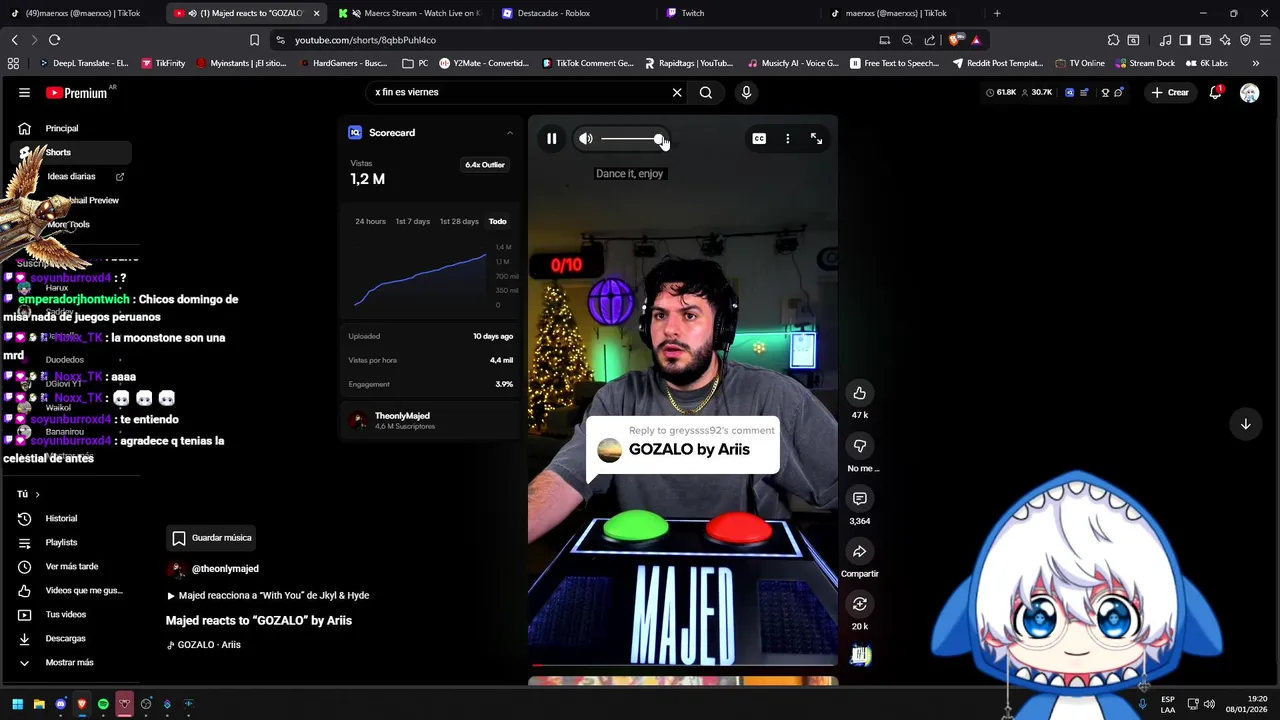Open Discord from the taskbar

[61, 704]
